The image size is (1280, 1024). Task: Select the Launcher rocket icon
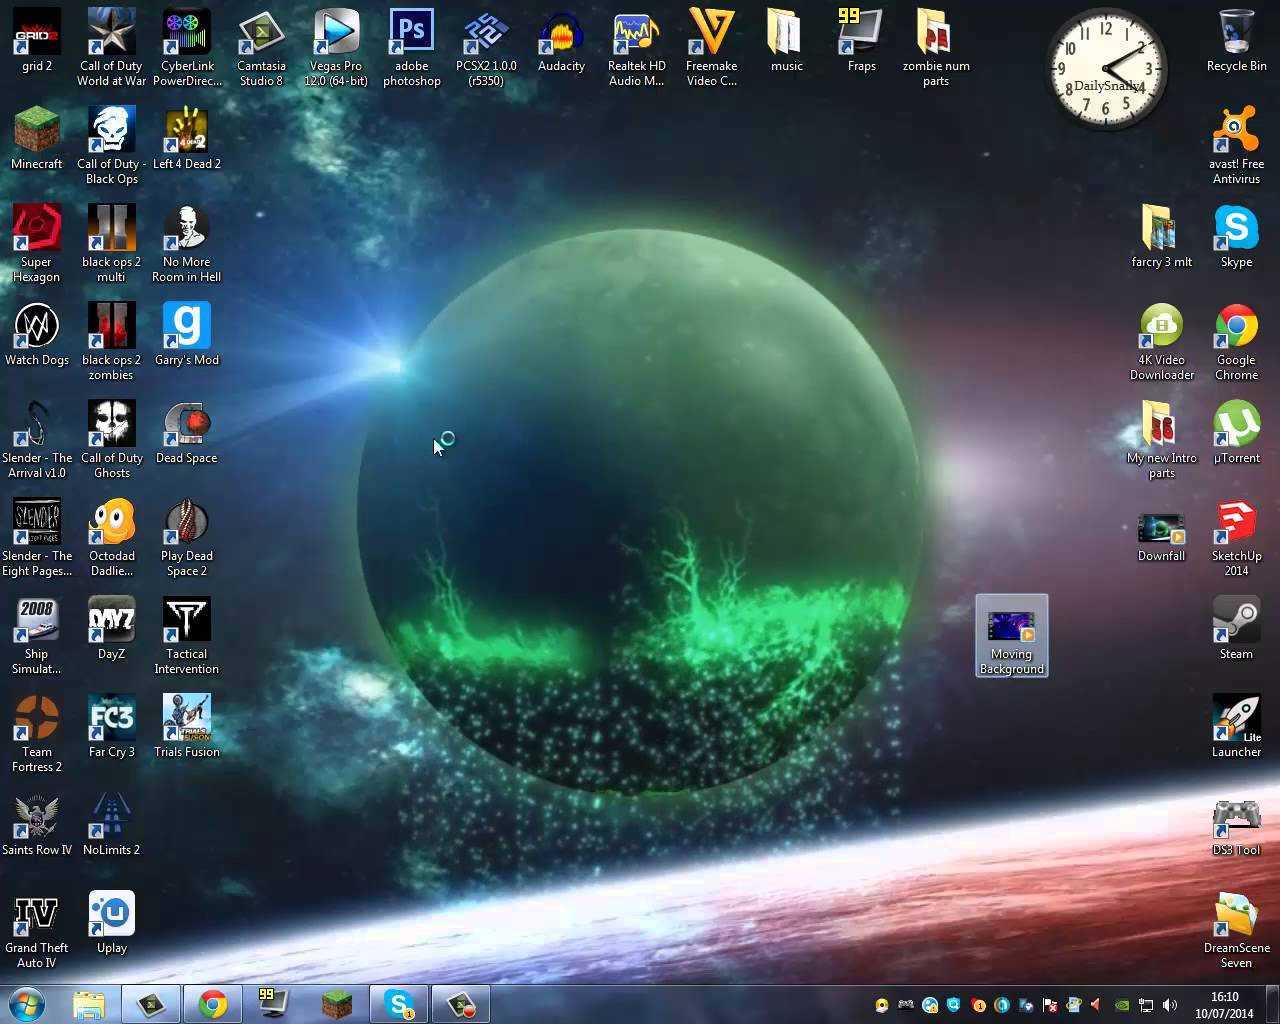point(1236,727)
